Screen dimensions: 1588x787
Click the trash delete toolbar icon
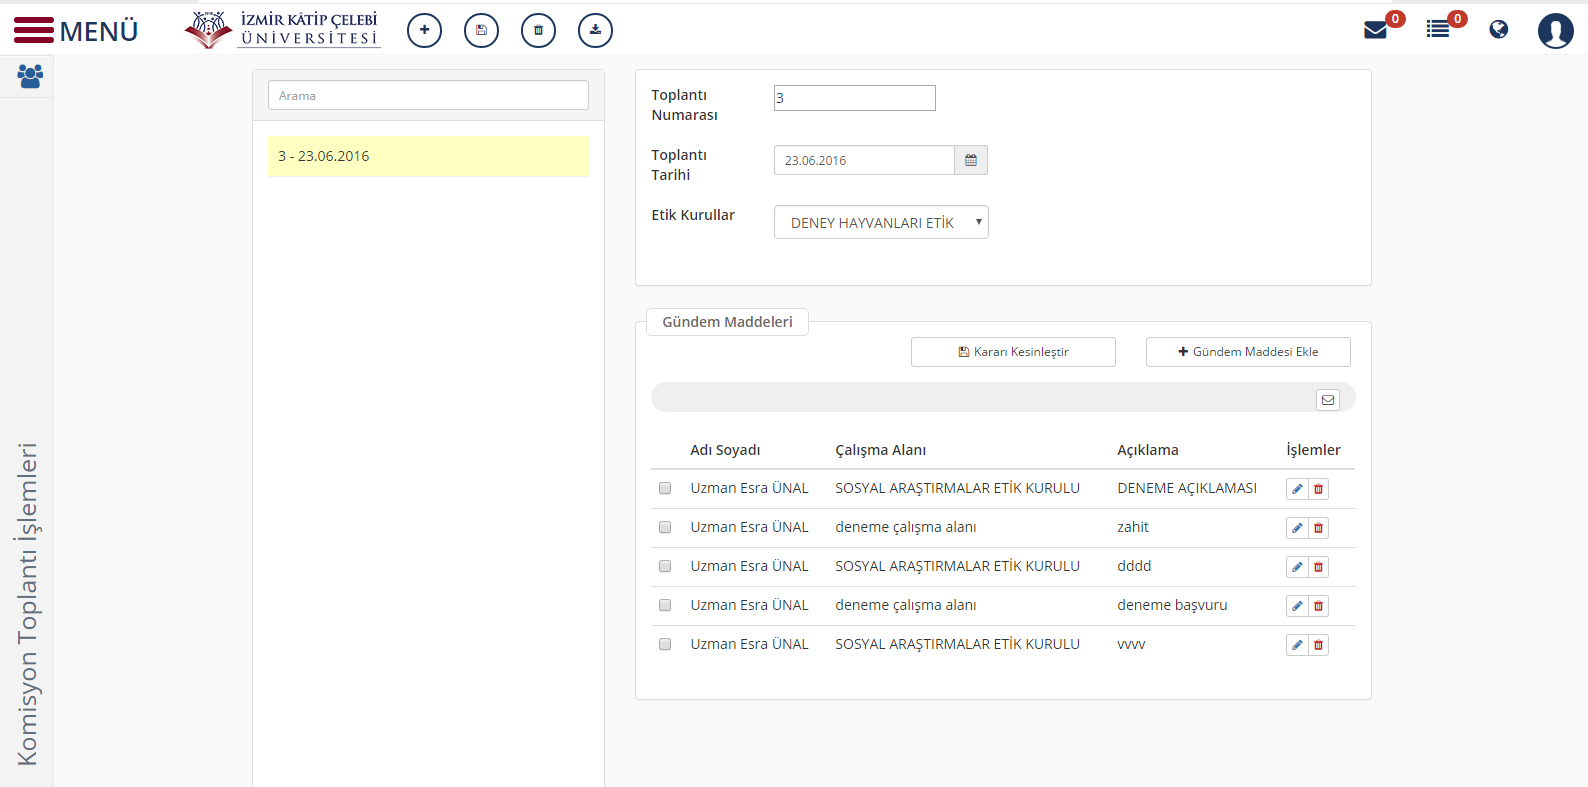coord(538,30)
